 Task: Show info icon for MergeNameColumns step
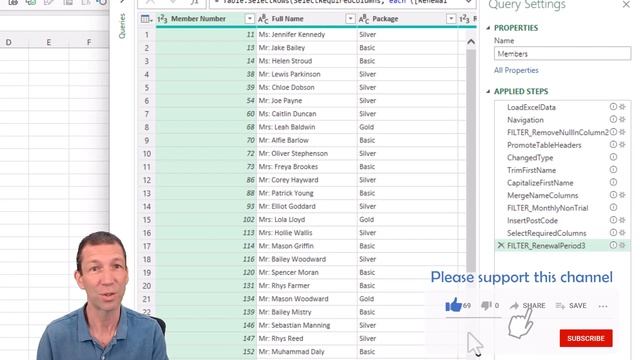tap(613, 195)
